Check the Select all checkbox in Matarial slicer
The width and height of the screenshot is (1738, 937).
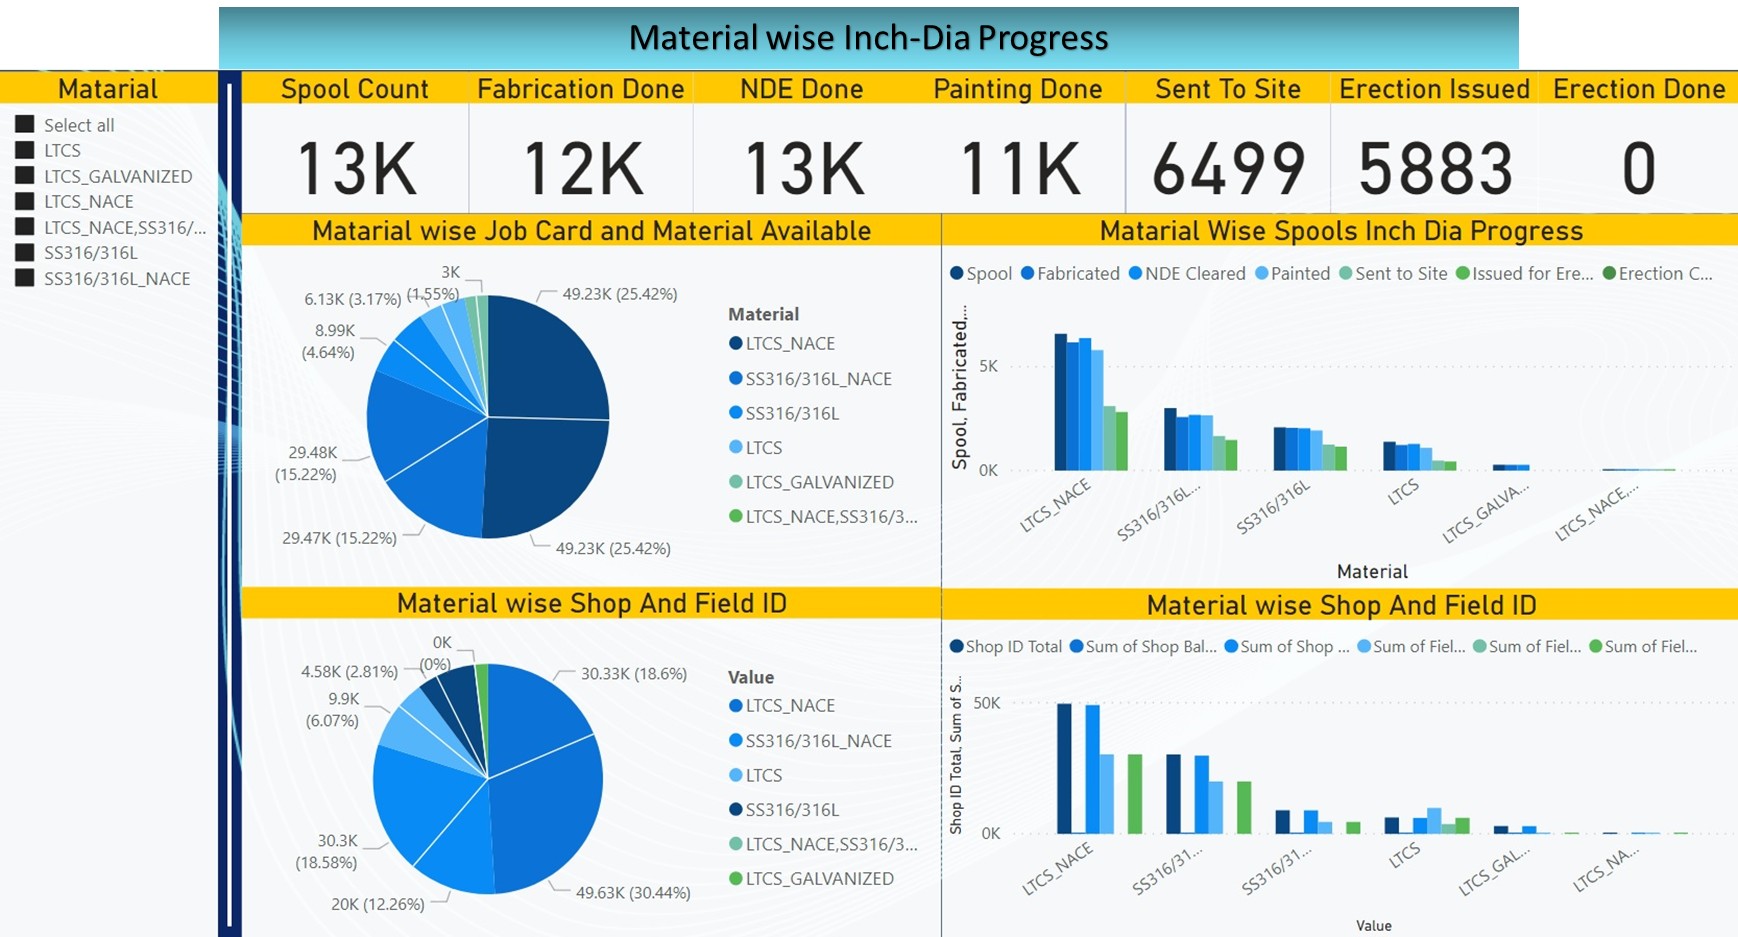(25, 125)
